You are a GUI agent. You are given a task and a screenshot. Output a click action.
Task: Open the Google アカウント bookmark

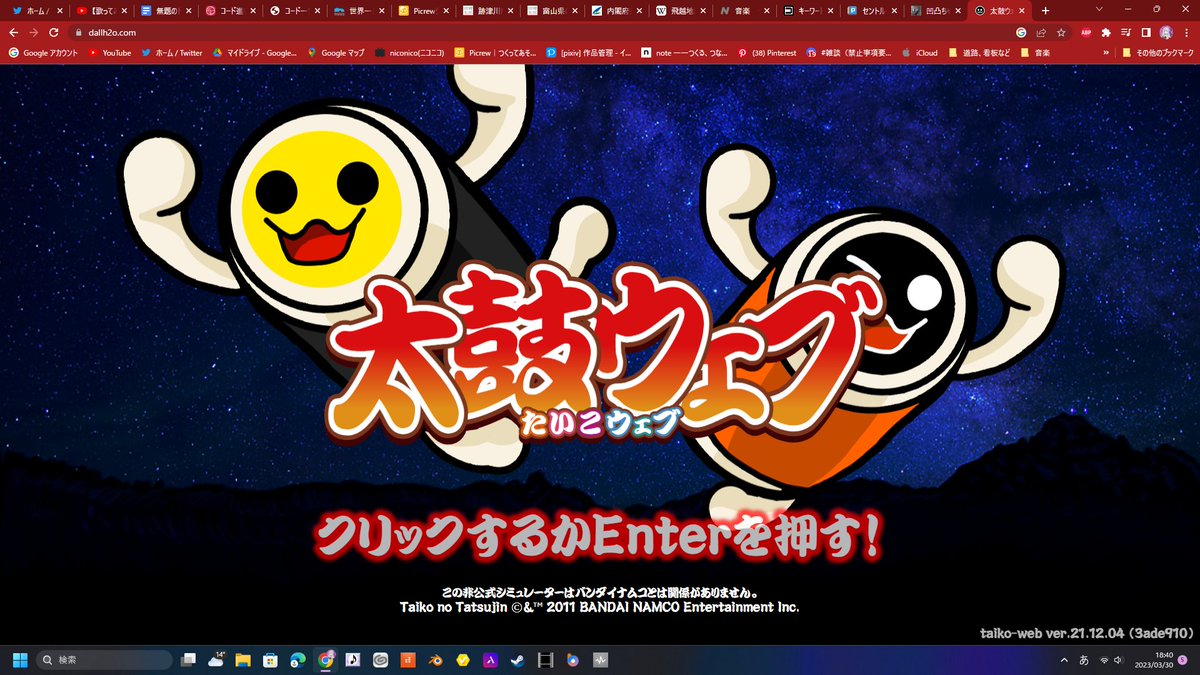[x=42, y=52]
